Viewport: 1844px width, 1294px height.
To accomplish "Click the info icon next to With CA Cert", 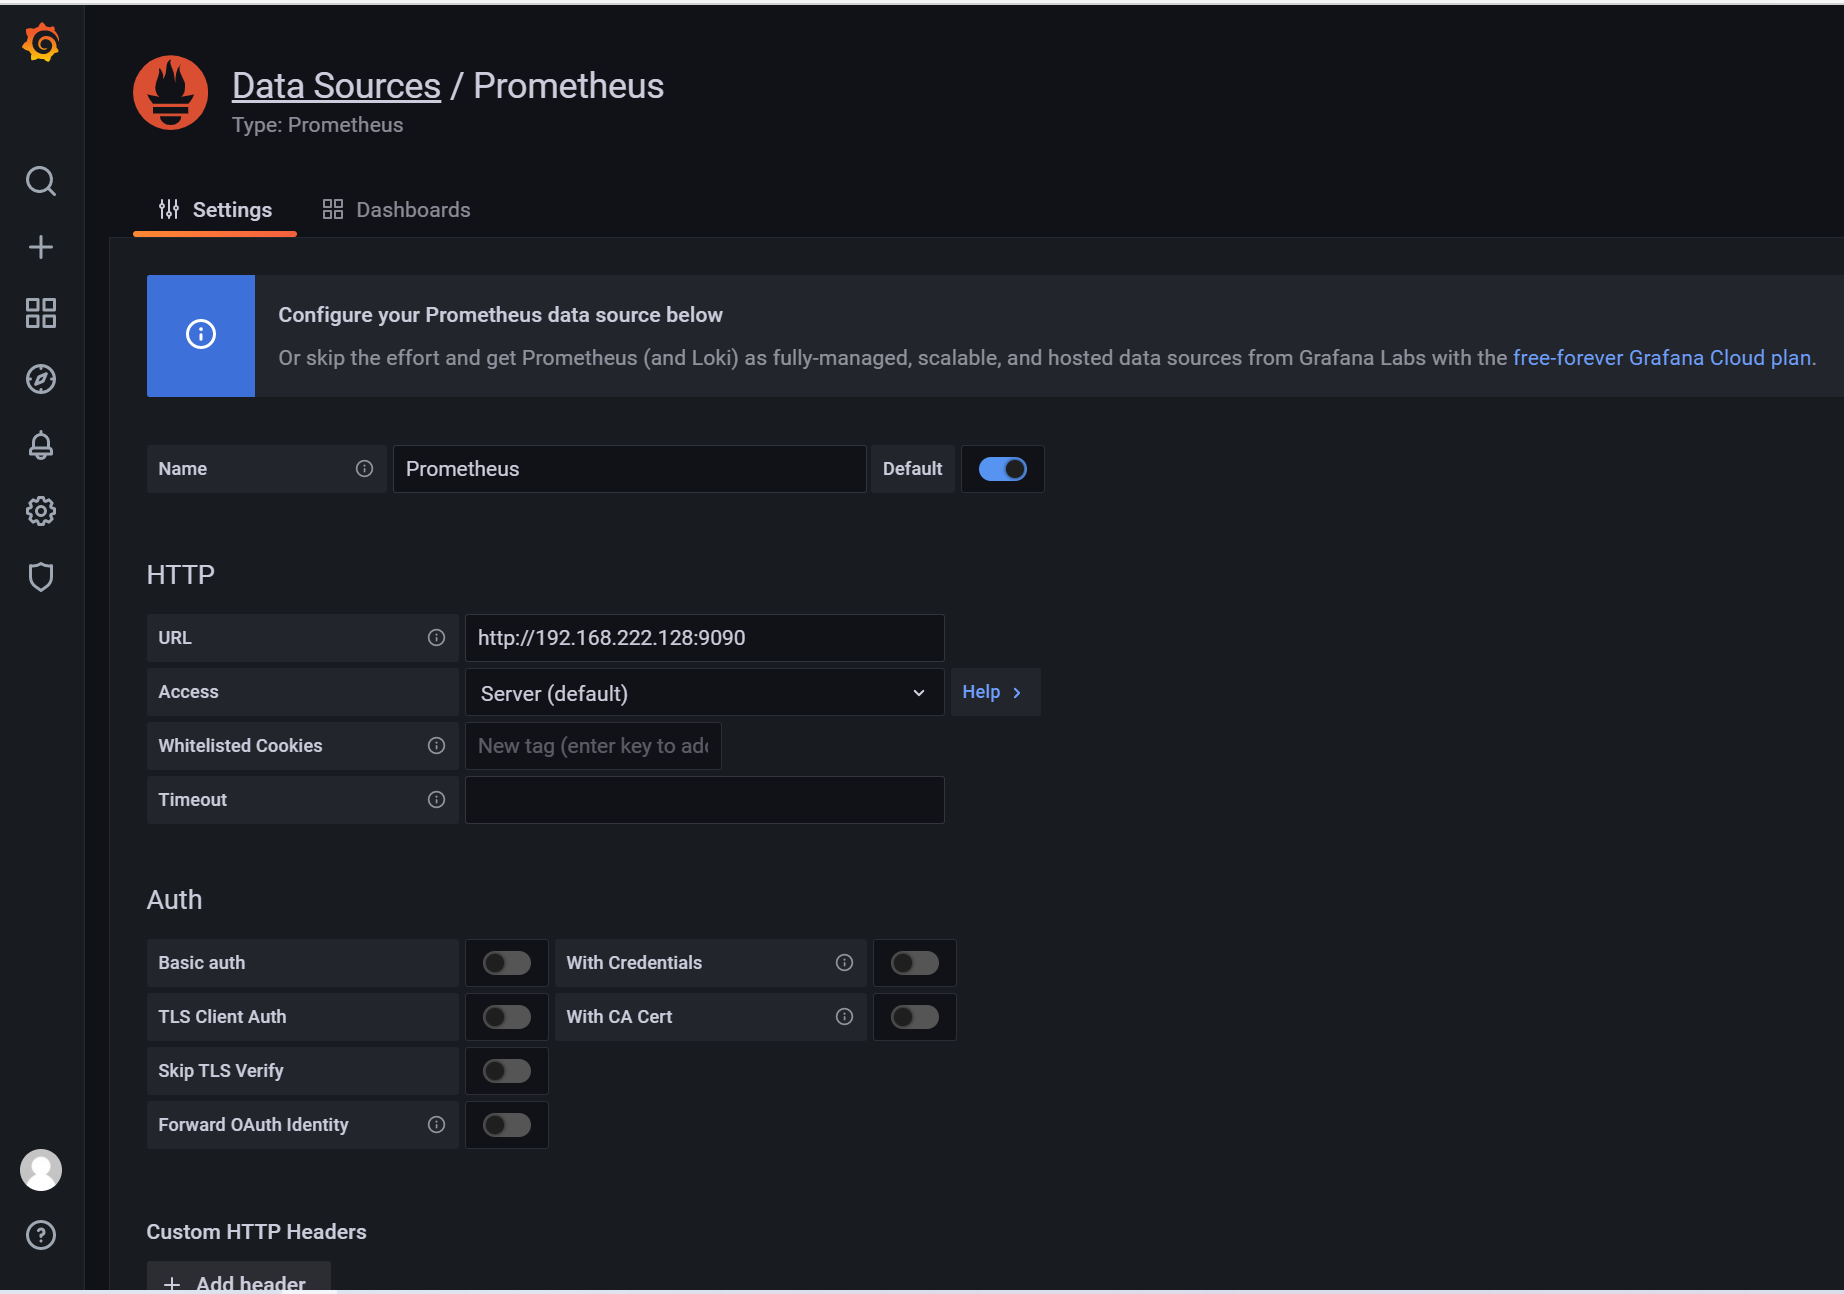I will [845, 1017].
